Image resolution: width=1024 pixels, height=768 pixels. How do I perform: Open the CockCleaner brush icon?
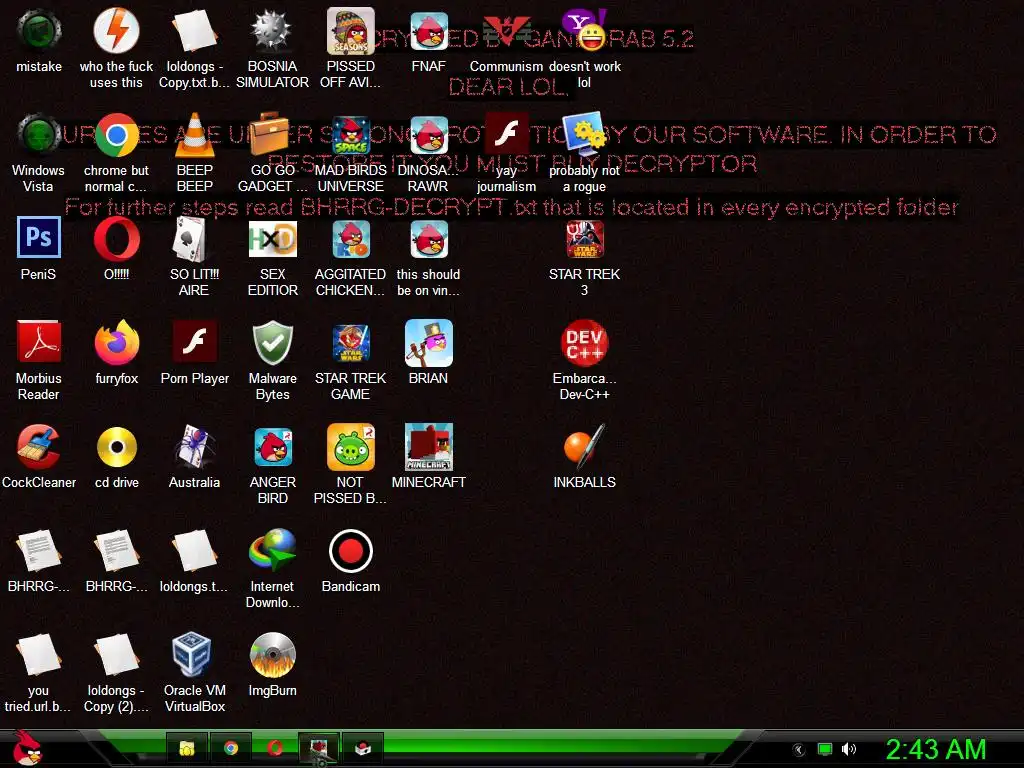[39, 447]
